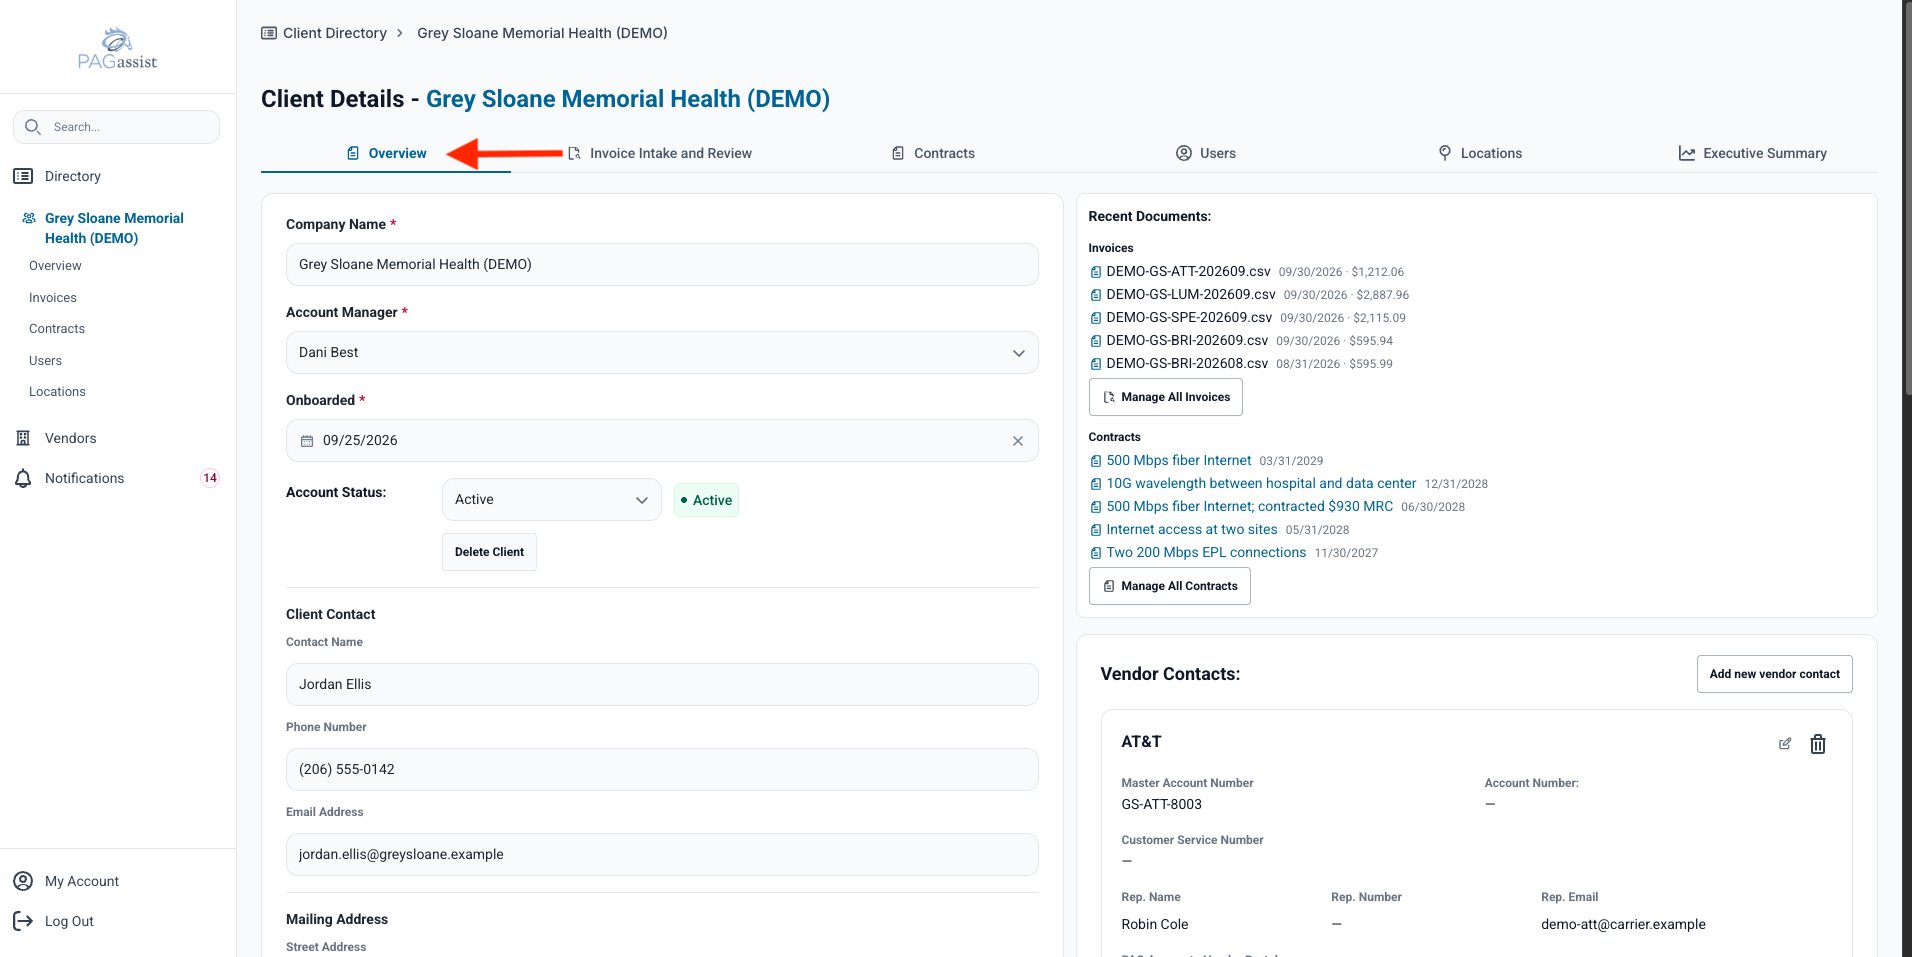1912x957 pixels.
Task: Open the Locations tab
Action: (x=1480, y=153)
